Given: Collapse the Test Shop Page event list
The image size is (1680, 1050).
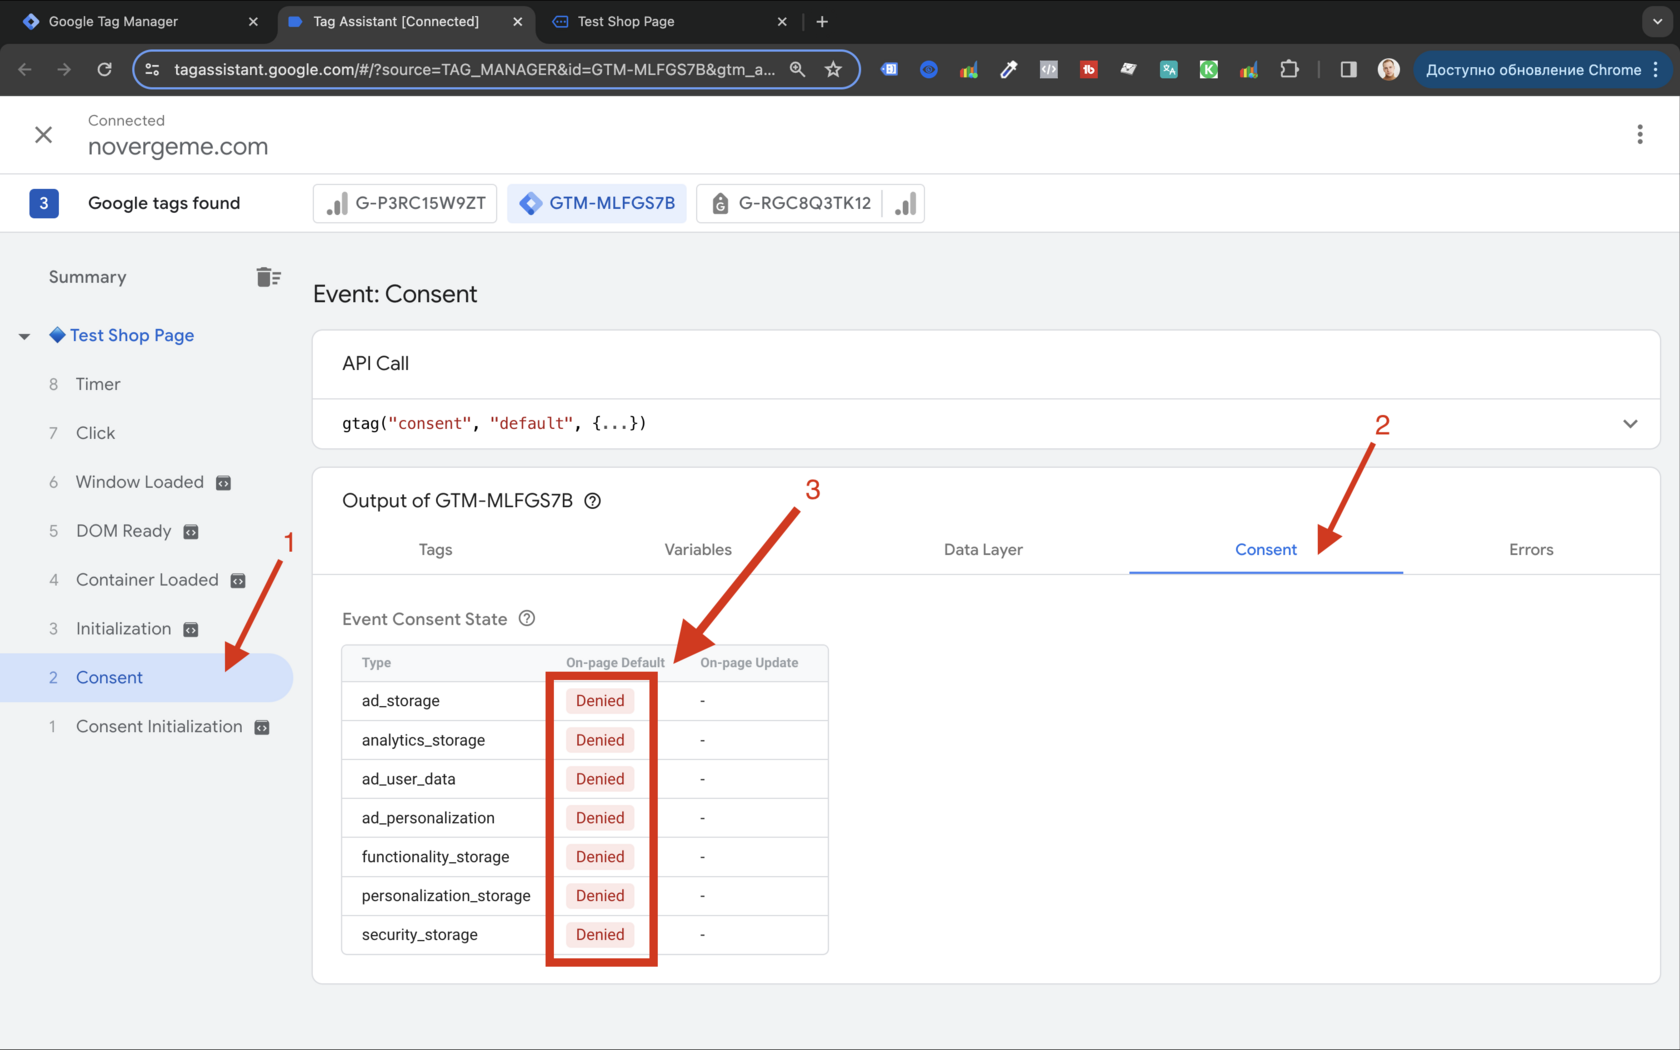Looking at the screenshot, I should [23, 336].
